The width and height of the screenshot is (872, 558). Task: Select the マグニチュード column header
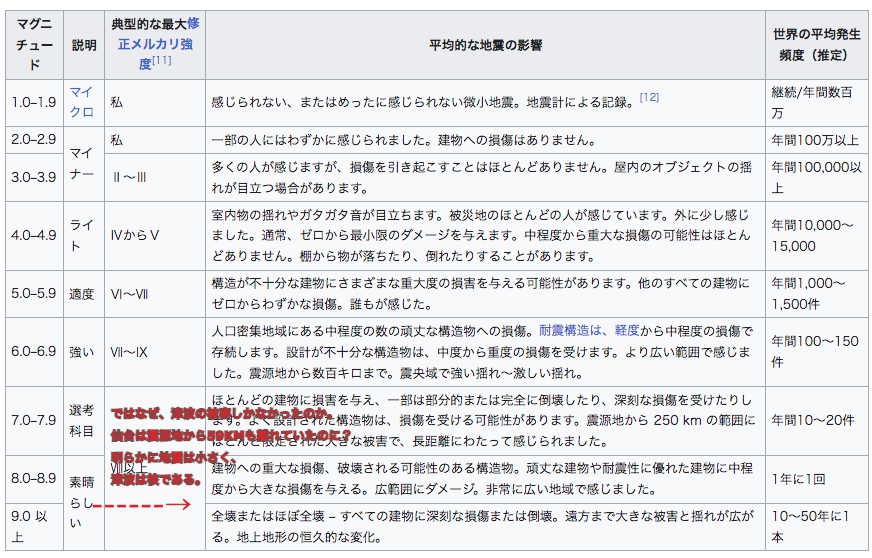[x=34, y=45]
